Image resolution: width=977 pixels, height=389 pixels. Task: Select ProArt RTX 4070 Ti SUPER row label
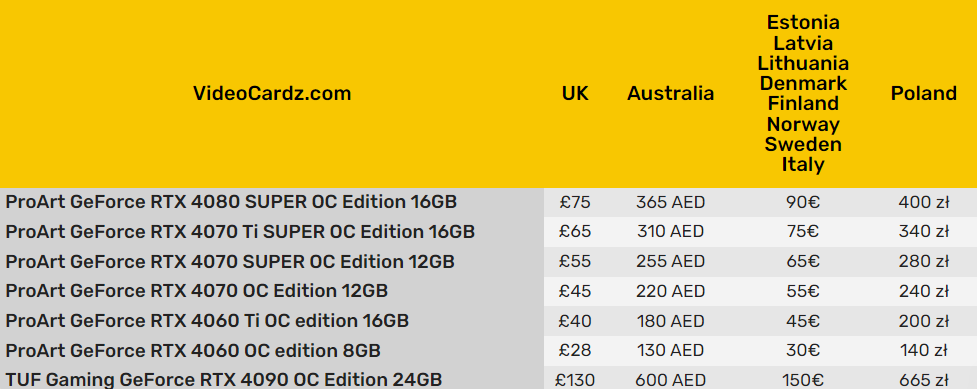(240, 232)
